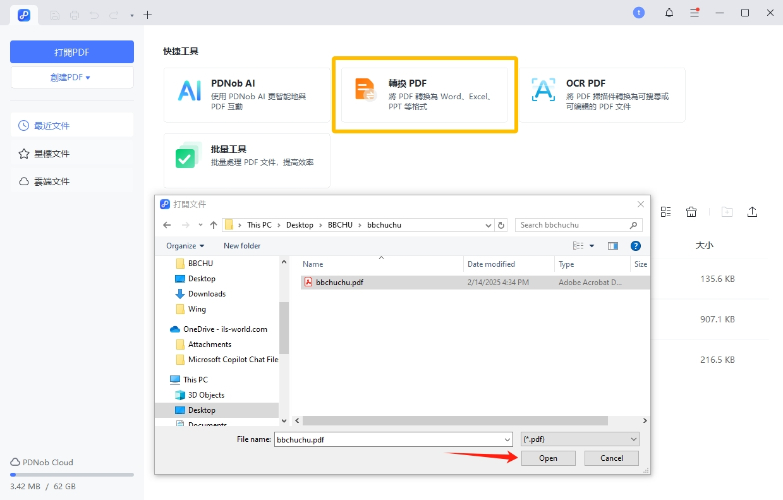Open the view options dropdown arrow
The width and height of the screenshot is (783, 500).
(592, 246)
